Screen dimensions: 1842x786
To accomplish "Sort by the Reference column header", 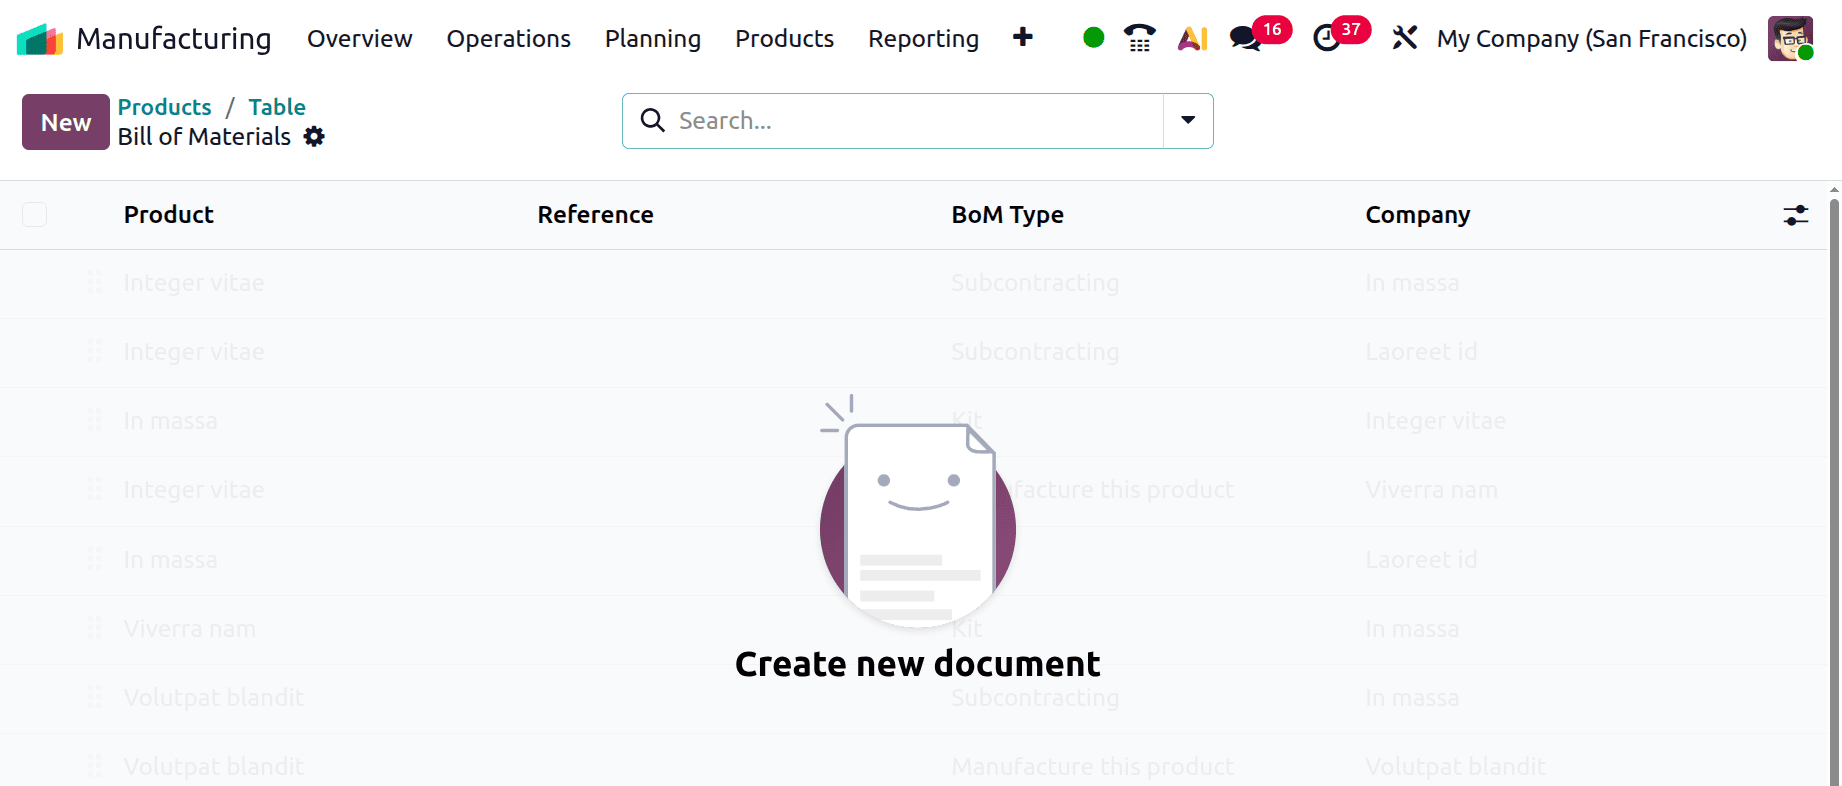I will (596, 215).
